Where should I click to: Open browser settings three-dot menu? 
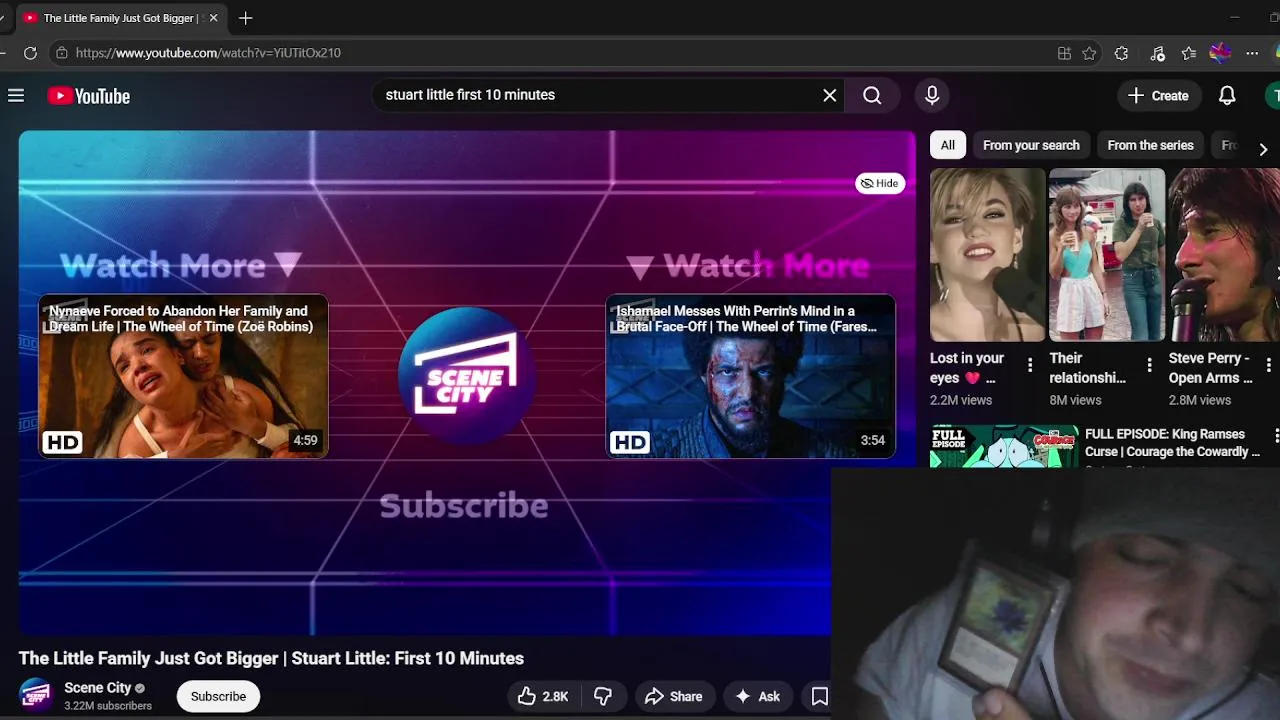pos(1252,53)
